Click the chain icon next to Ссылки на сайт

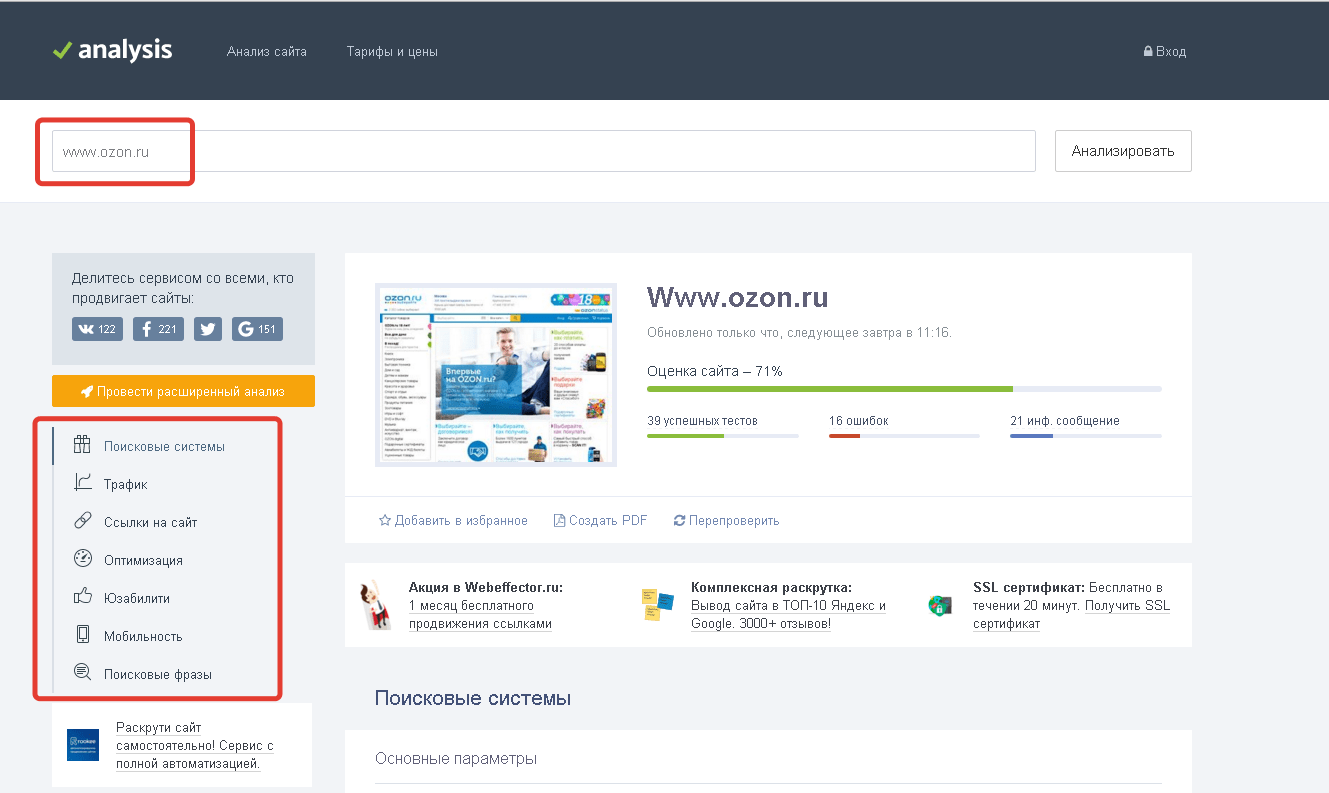82,520
